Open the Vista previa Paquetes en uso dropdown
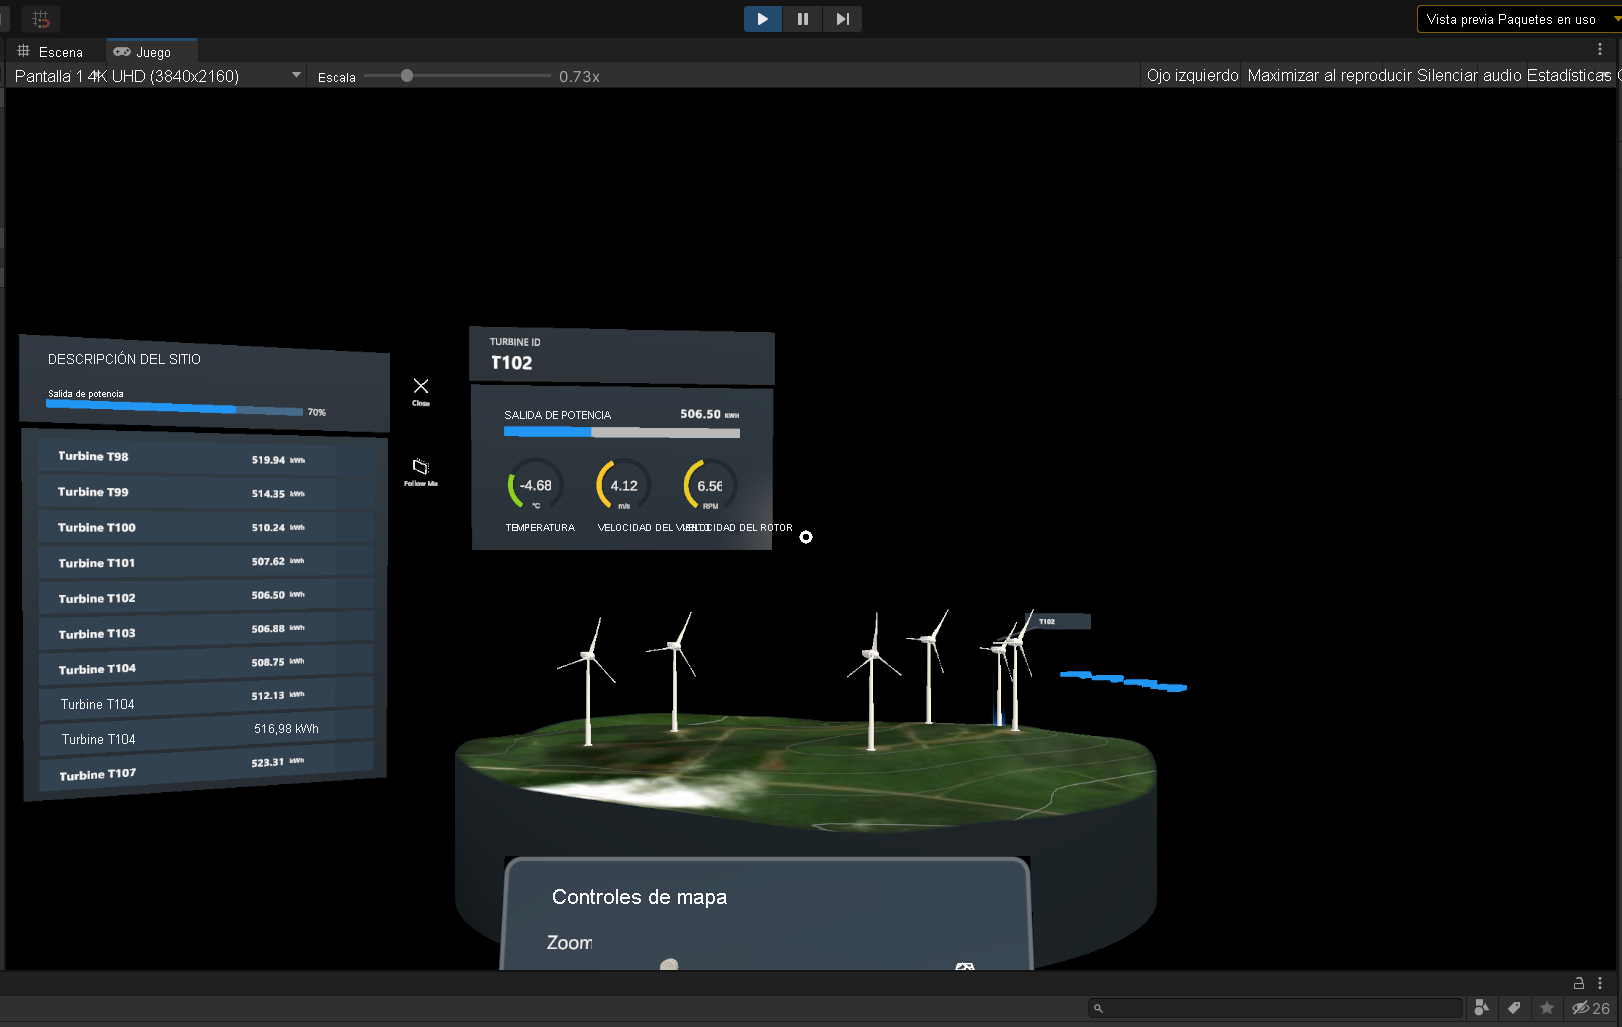Image resolution: width=1622 pixels, height=1027 pixels. tap(1517, 18)
